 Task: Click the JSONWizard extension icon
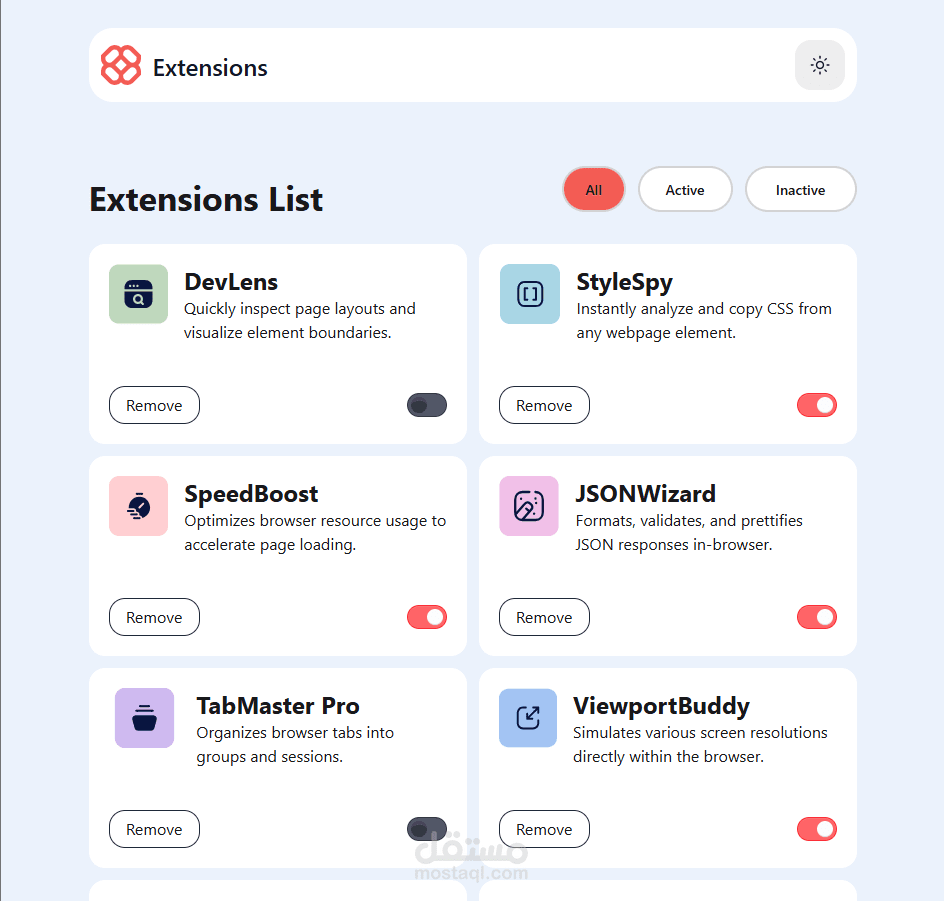[529, 506]
